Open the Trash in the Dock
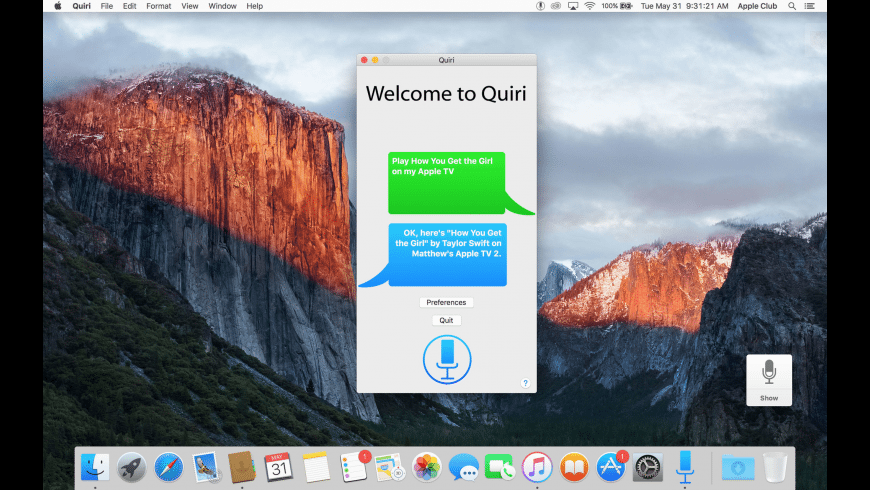Viewport: 870px width, 490px height. [775, 467]
